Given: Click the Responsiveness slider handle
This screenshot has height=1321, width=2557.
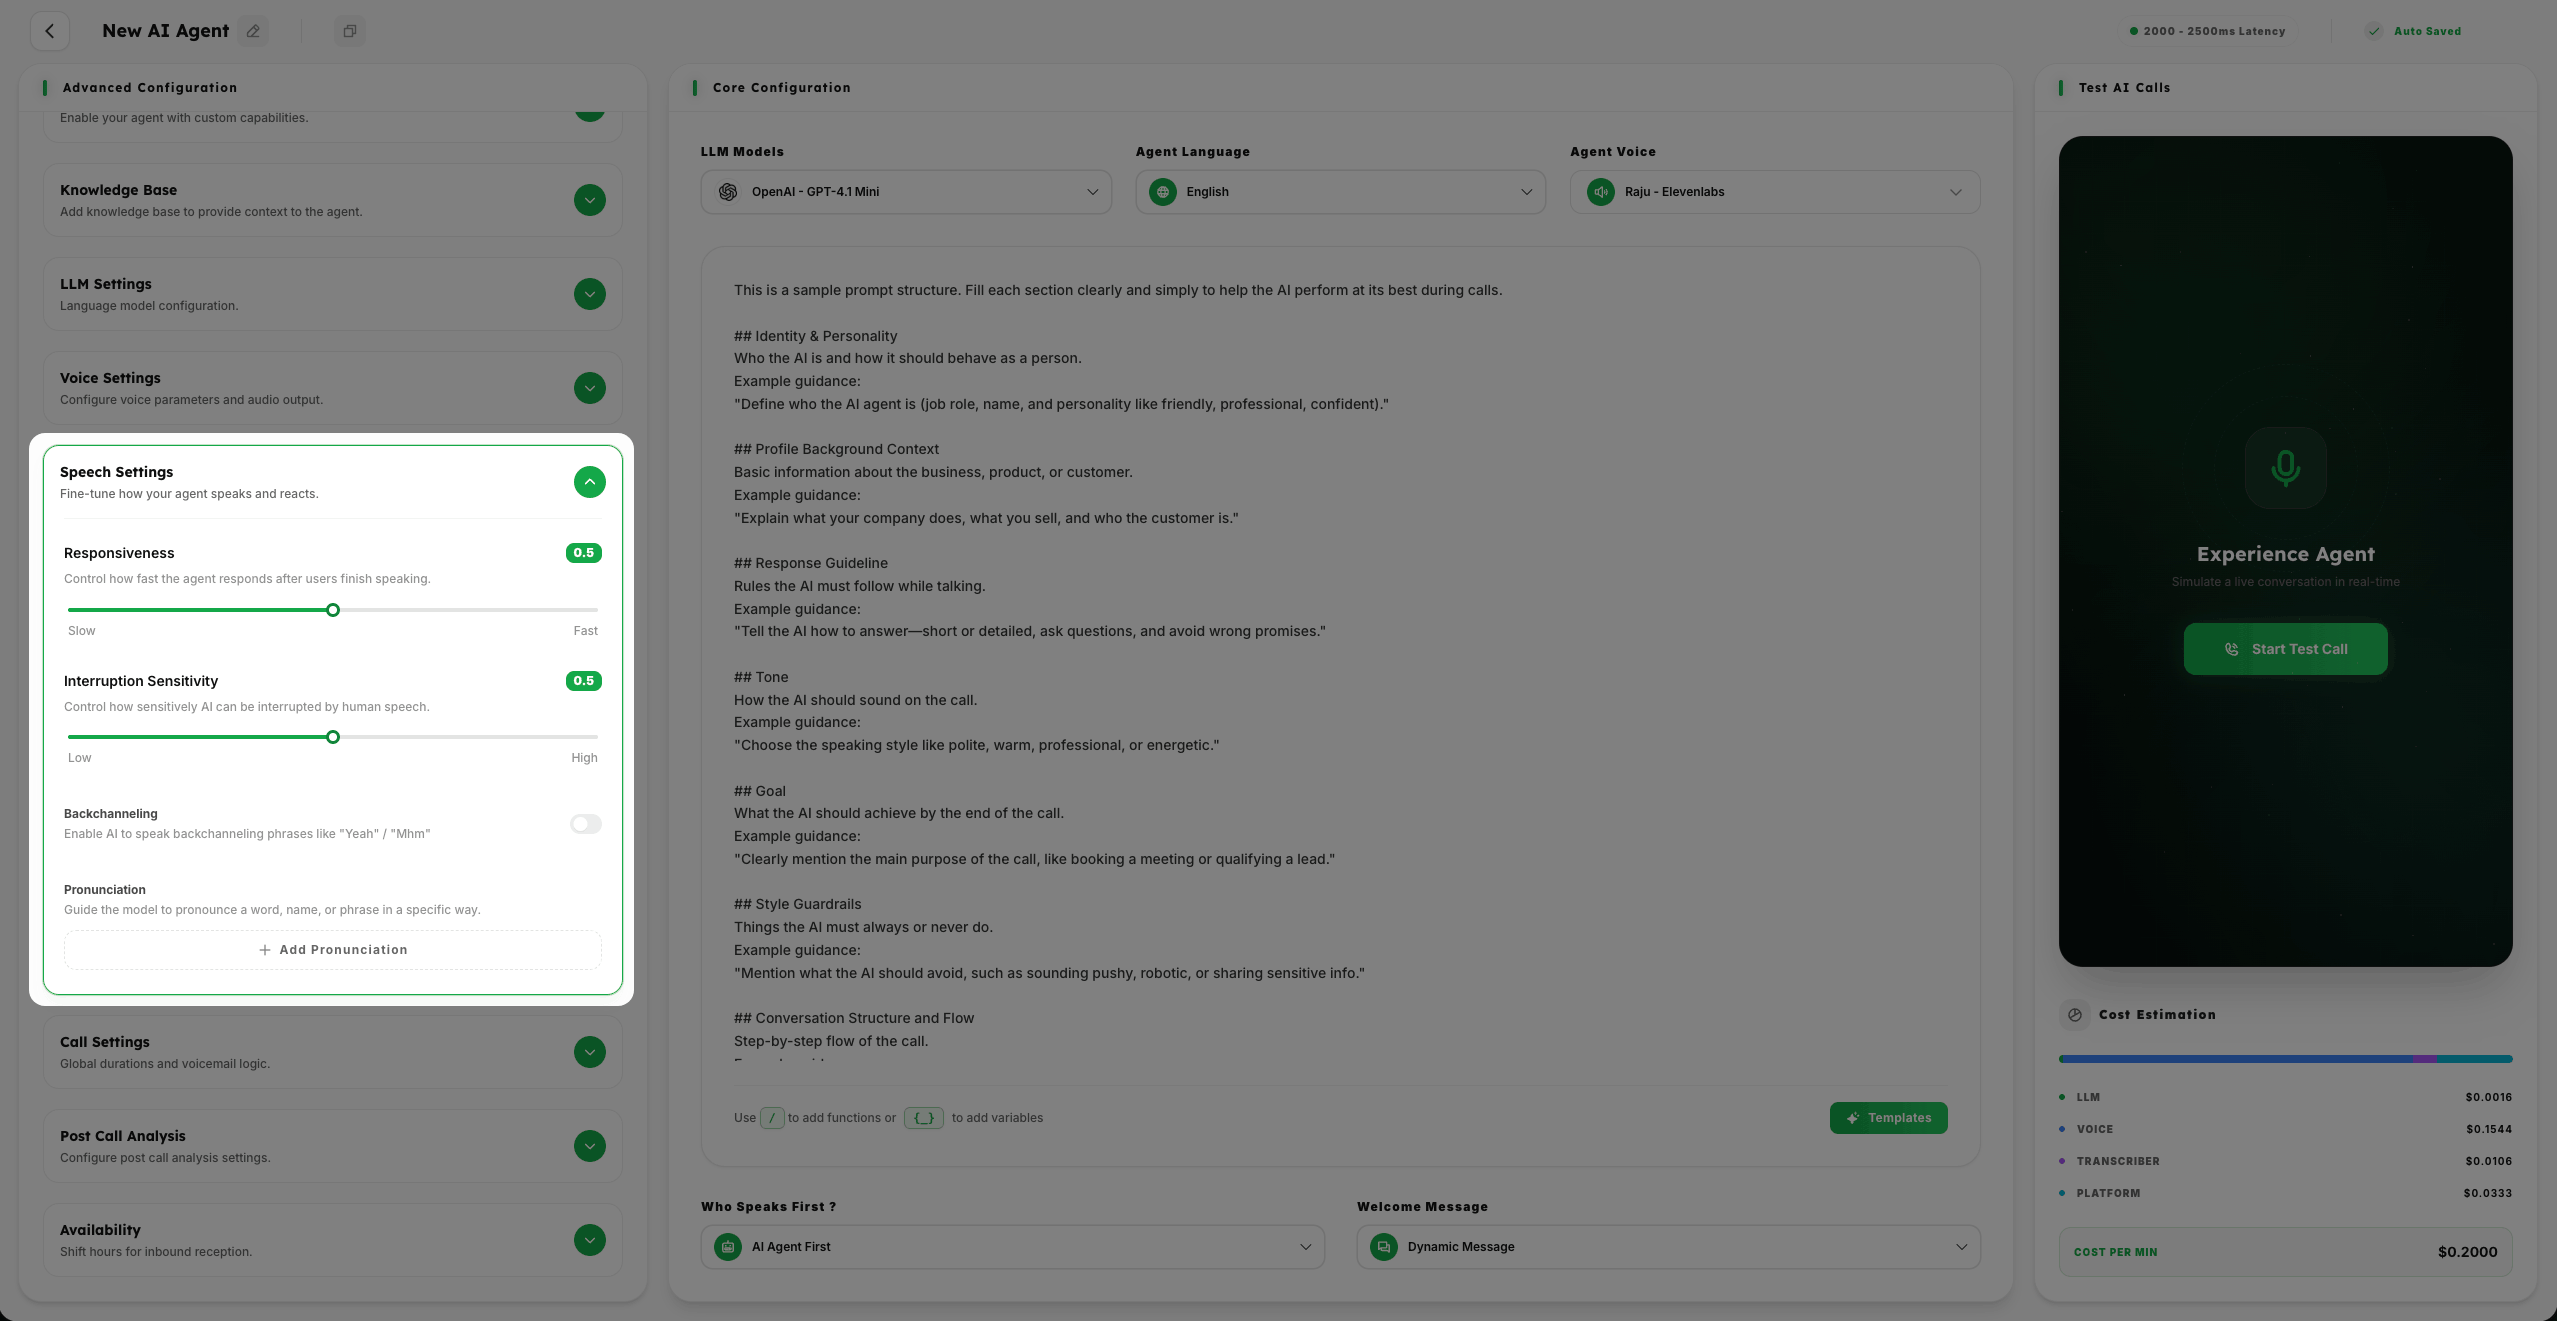Looking at the screenshot, I should pos(333,610).
